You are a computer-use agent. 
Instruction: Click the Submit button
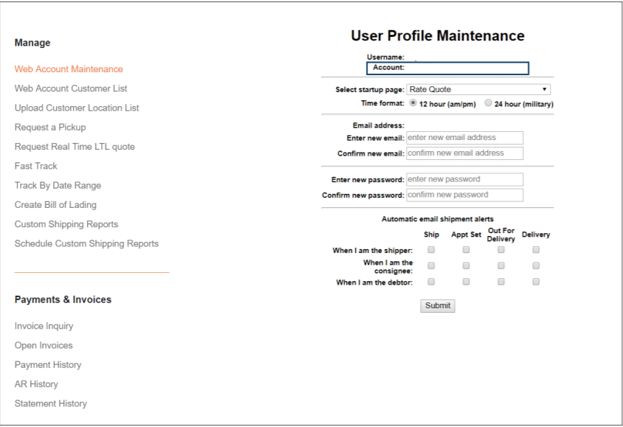coord(437,305)
